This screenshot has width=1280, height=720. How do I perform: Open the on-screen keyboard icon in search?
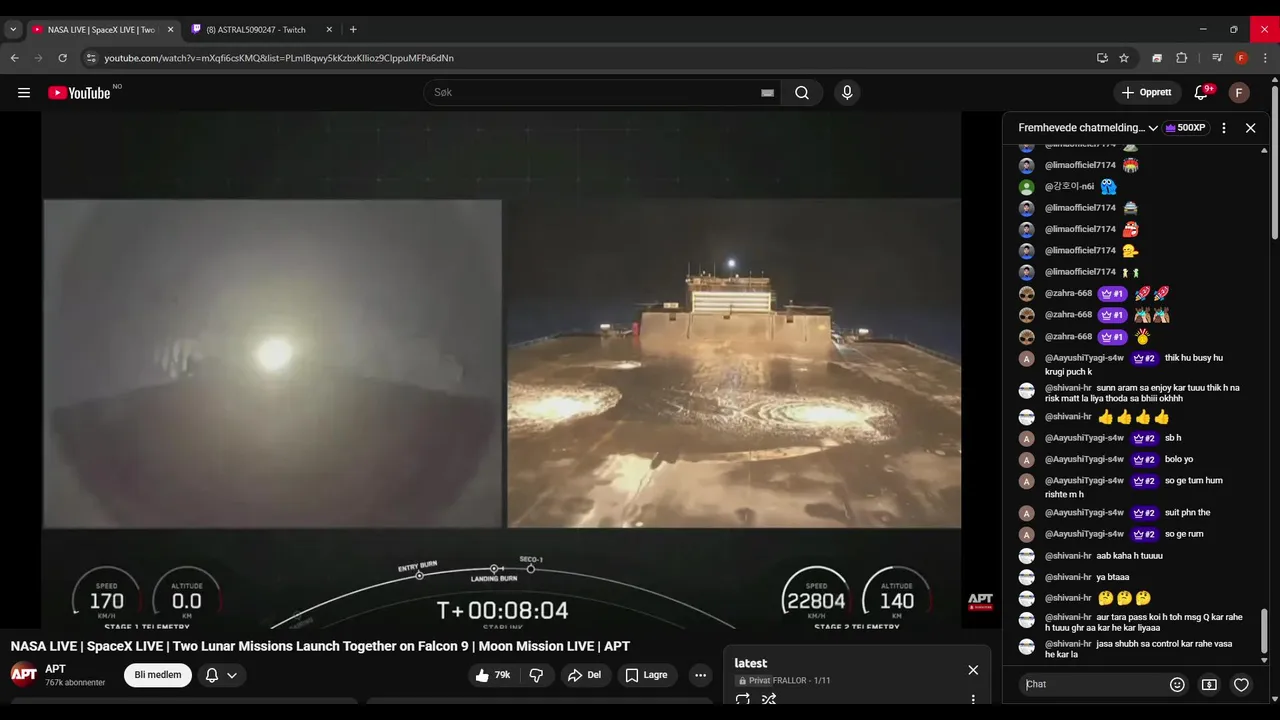click(x=767, y=93)
